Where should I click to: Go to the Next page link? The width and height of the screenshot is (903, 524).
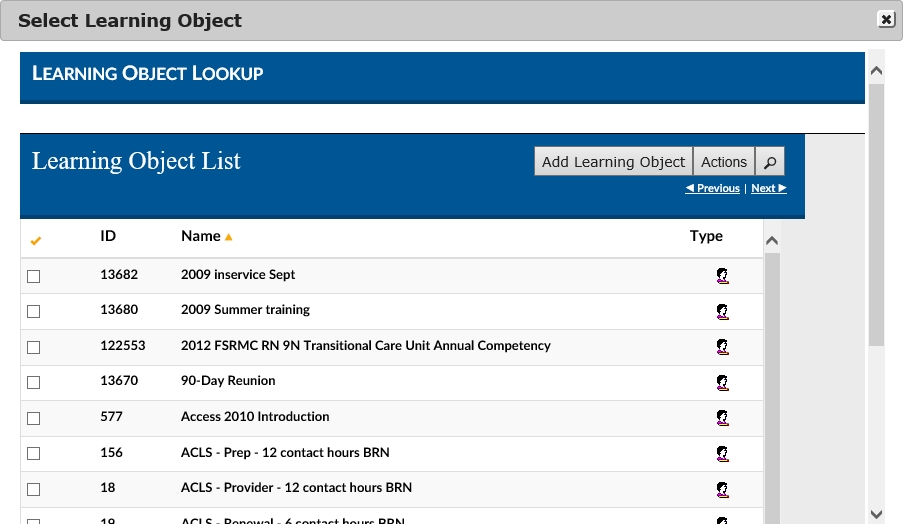[768, 188]
